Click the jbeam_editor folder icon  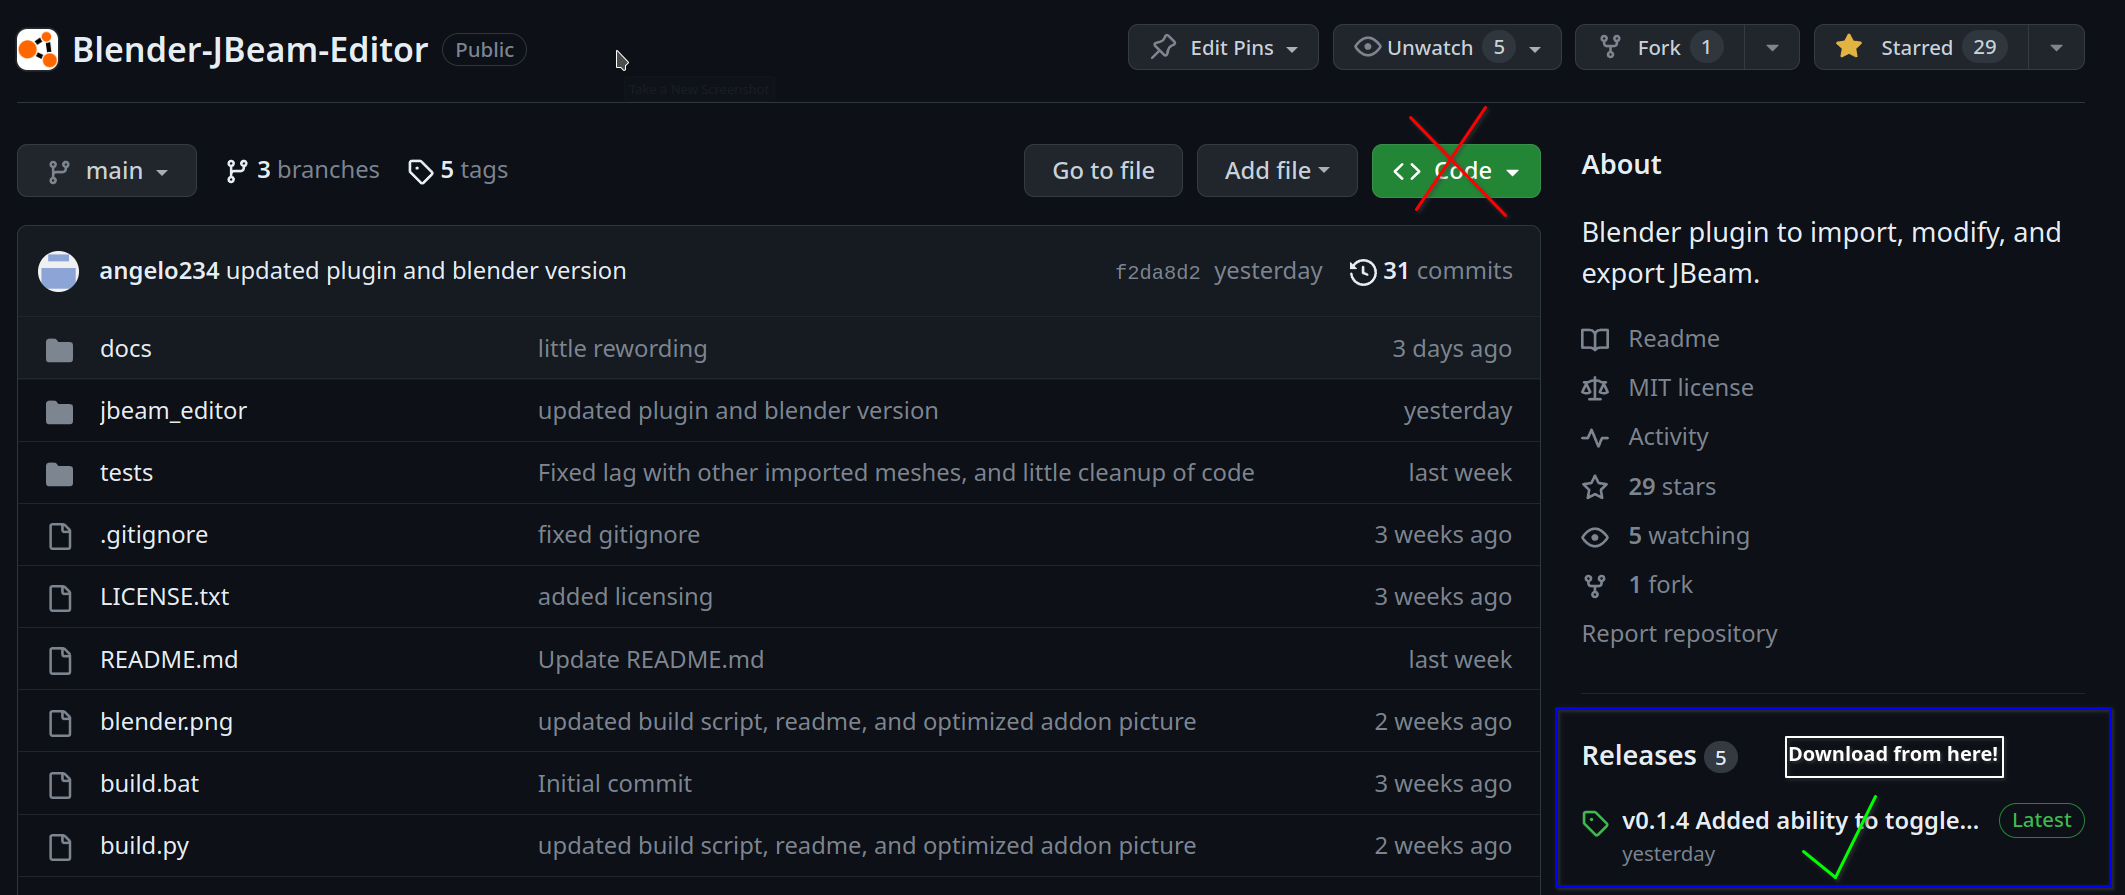pos(60,411)
